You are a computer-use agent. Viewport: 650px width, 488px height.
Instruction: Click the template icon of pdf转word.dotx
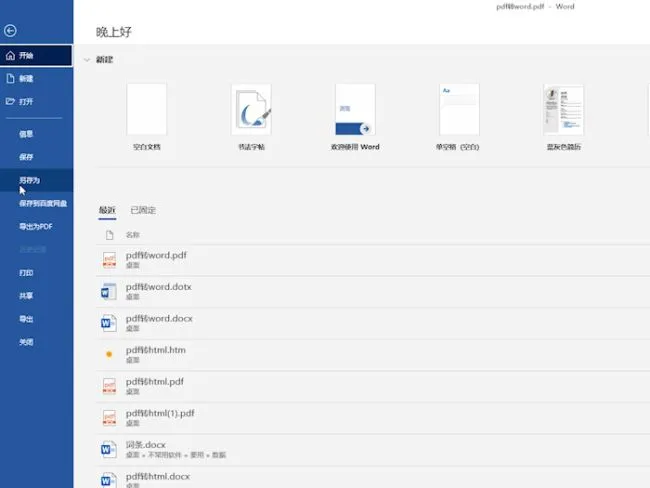tap(109, 291)
